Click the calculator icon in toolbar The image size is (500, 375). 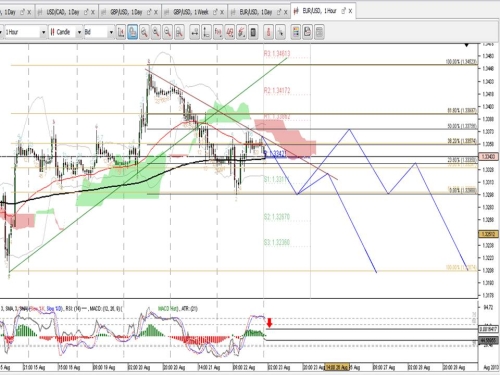click(253, 32)
